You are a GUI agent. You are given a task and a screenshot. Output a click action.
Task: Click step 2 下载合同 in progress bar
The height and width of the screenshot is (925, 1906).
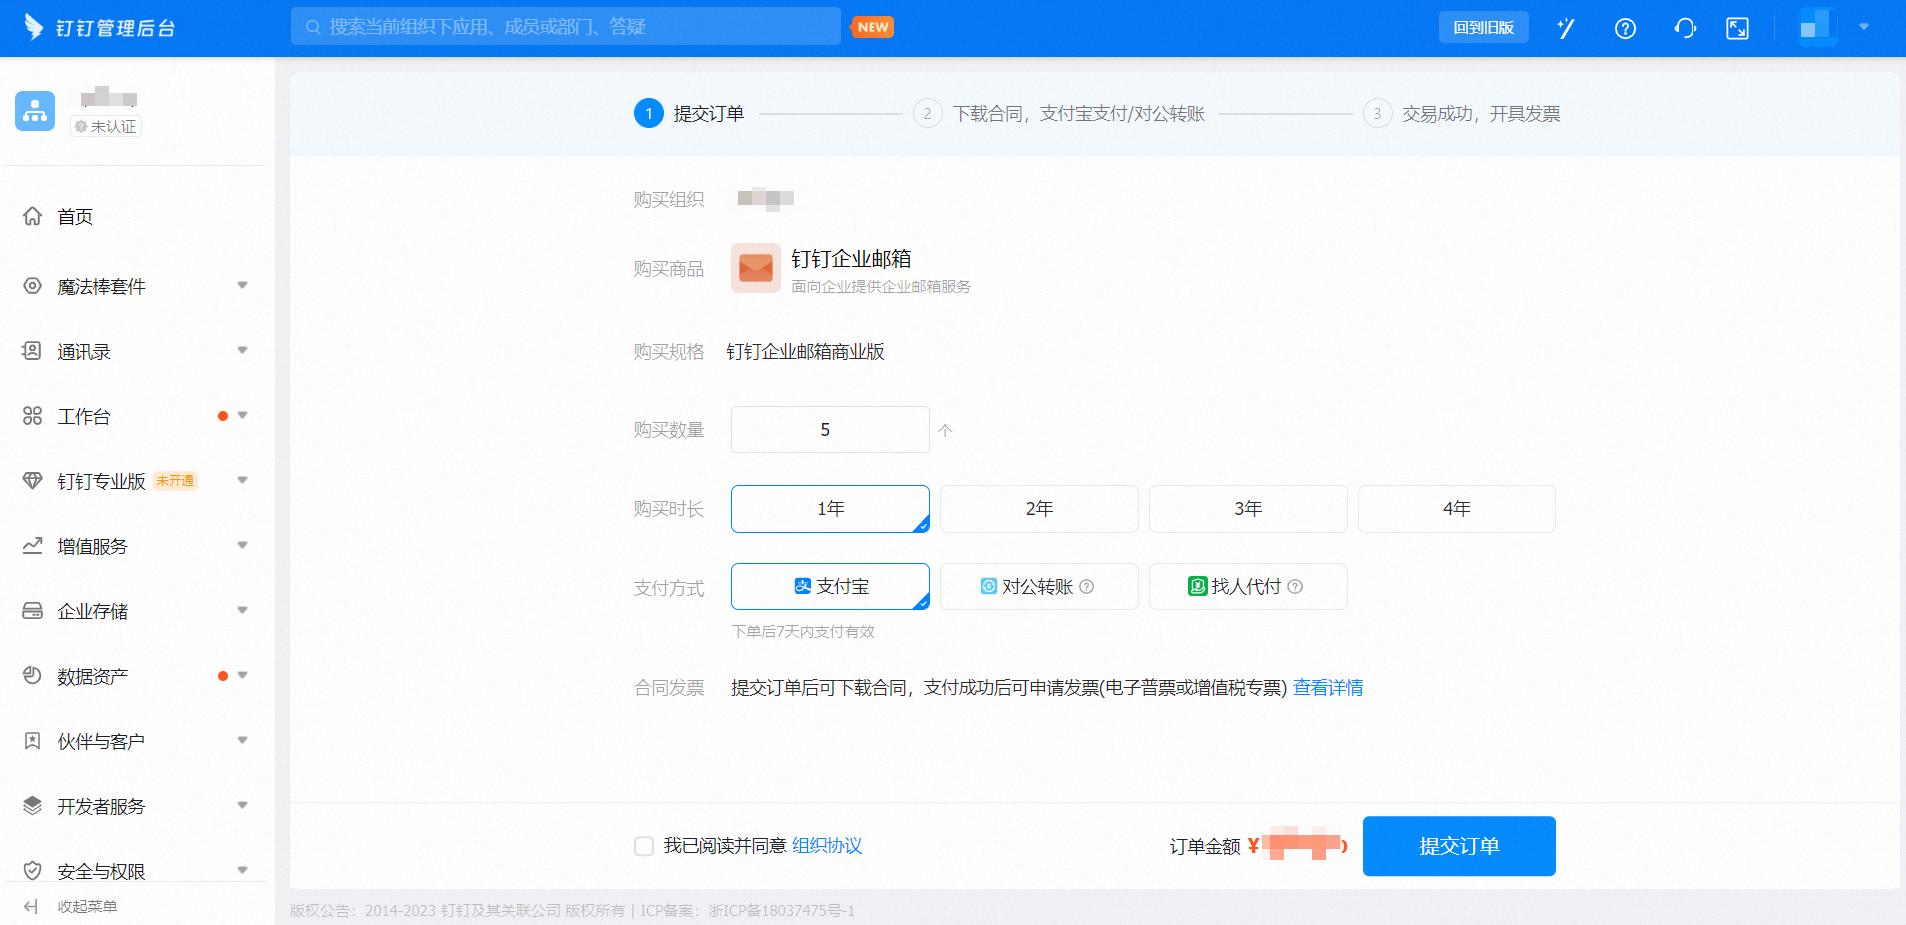click(1059, 114)
